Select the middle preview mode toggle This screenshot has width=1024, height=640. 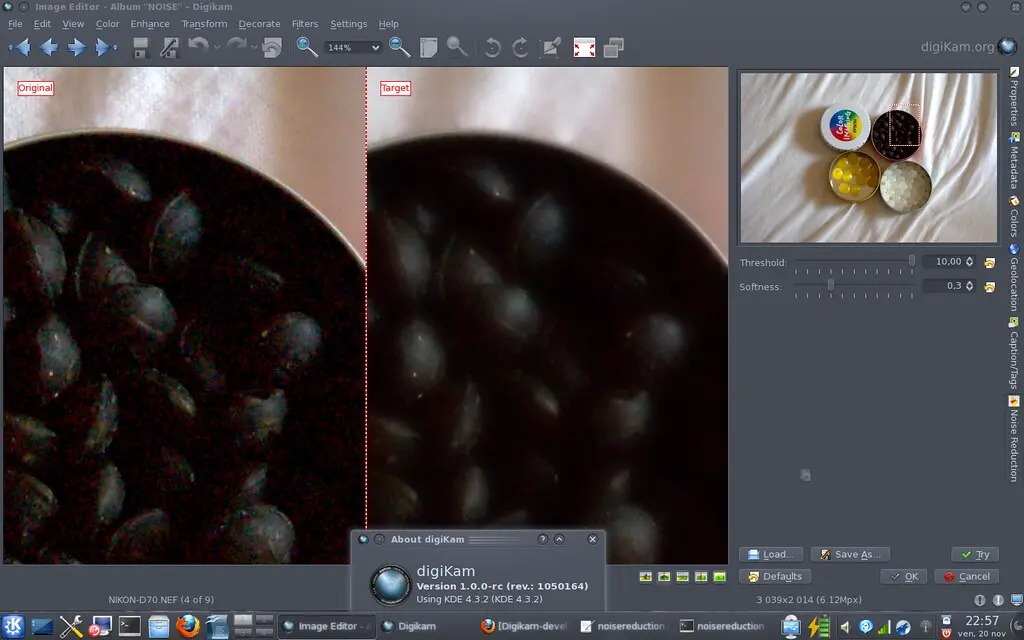coord(682,577)
